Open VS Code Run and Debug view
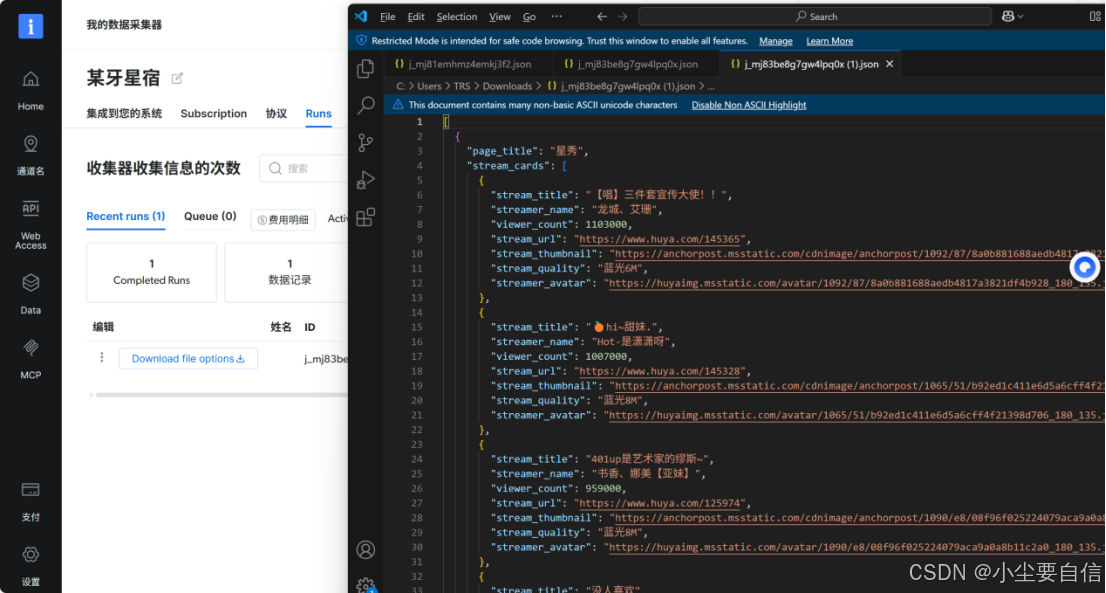 tap(365, 180)
